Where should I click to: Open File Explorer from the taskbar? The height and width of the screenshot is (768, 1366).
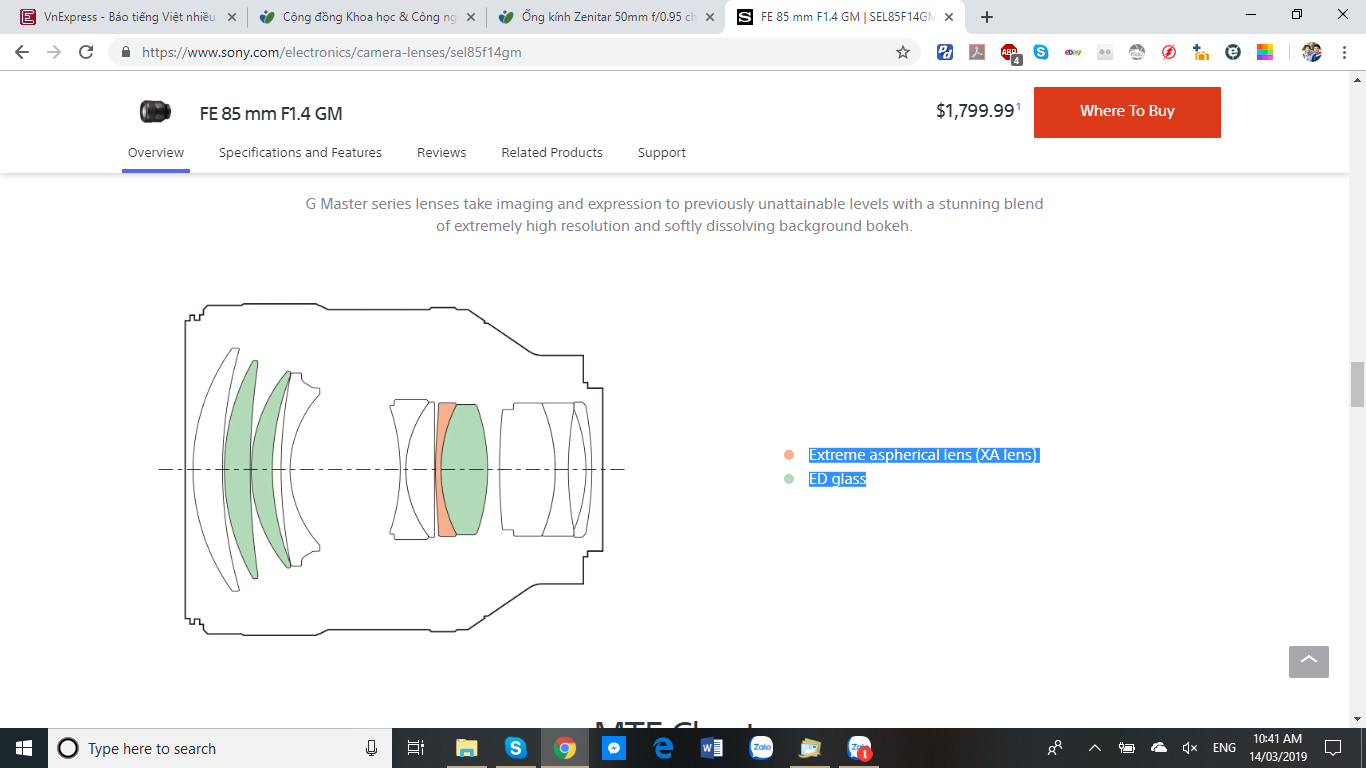466,748
